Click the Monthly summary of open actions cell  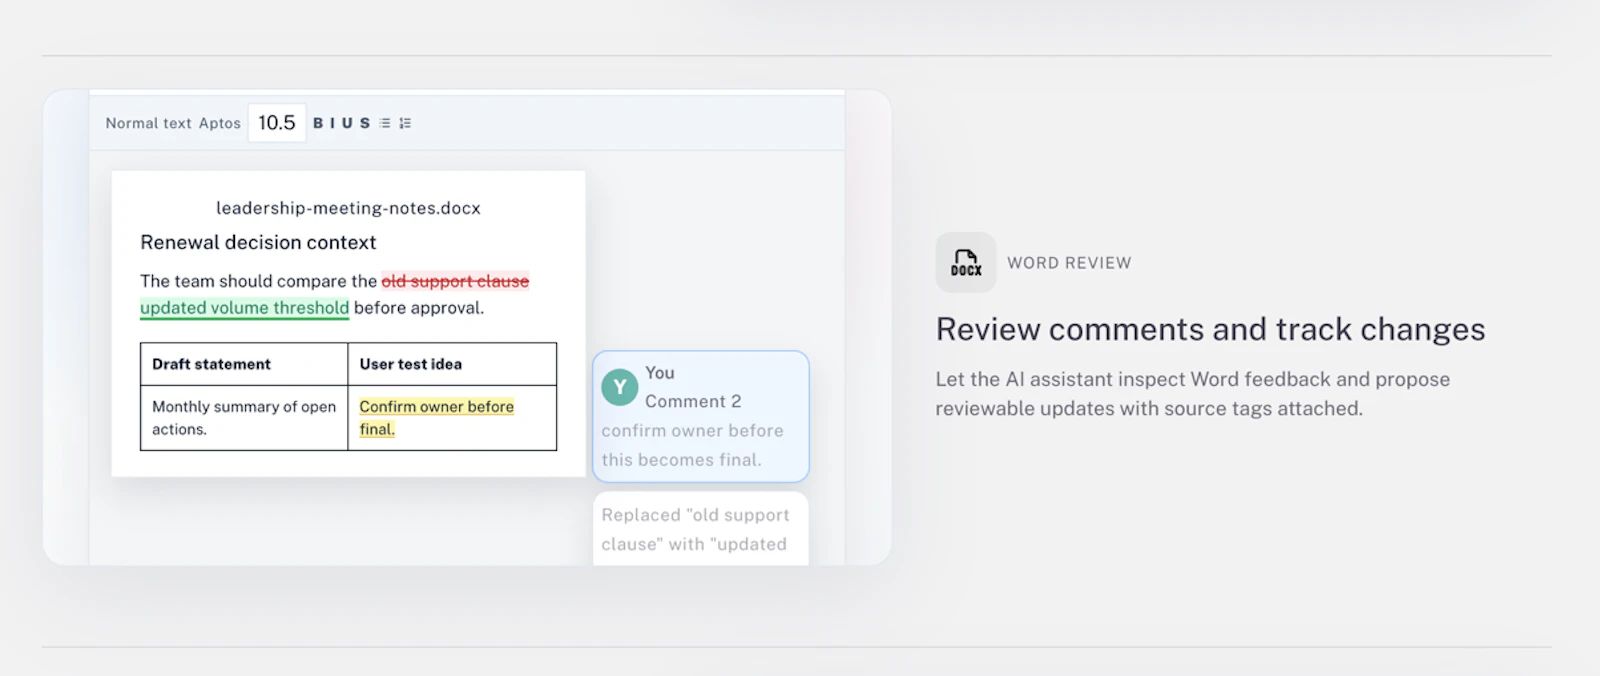coord(244,418)
